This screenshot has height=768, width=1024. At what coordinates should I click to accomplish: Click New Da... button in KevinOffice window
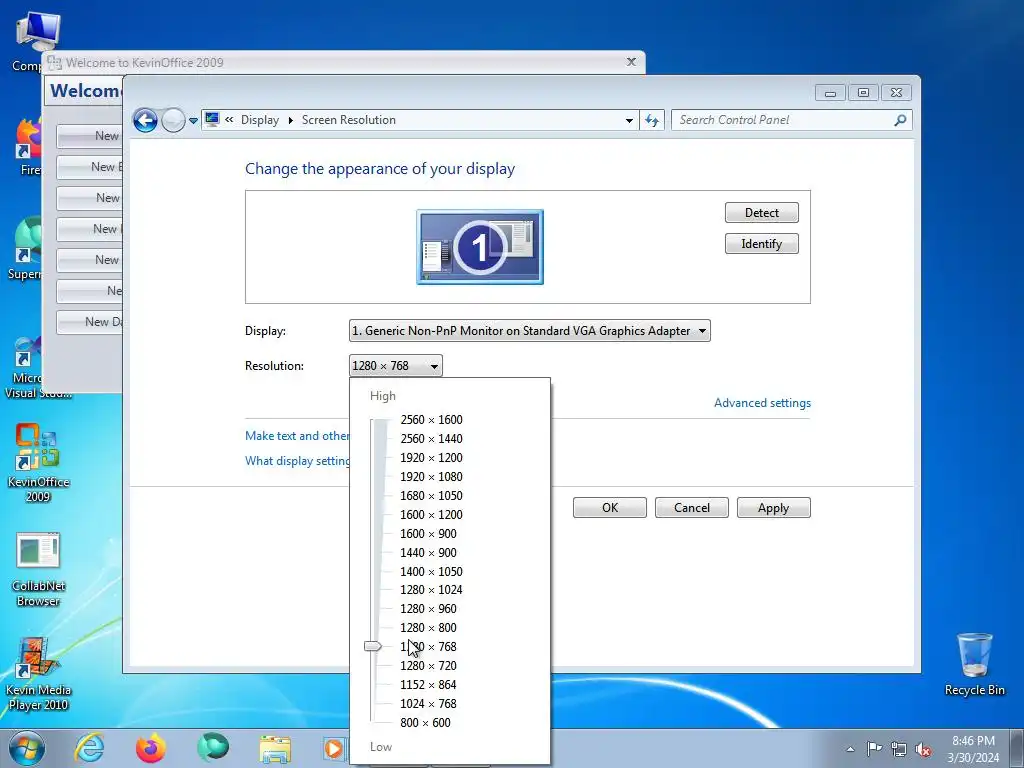(89, 322)
